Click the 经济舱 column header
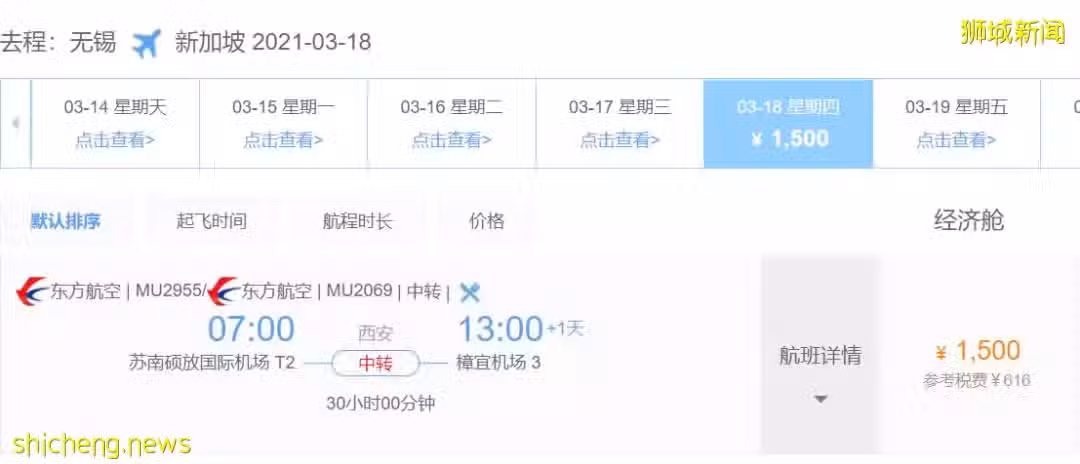 [968, 221]
